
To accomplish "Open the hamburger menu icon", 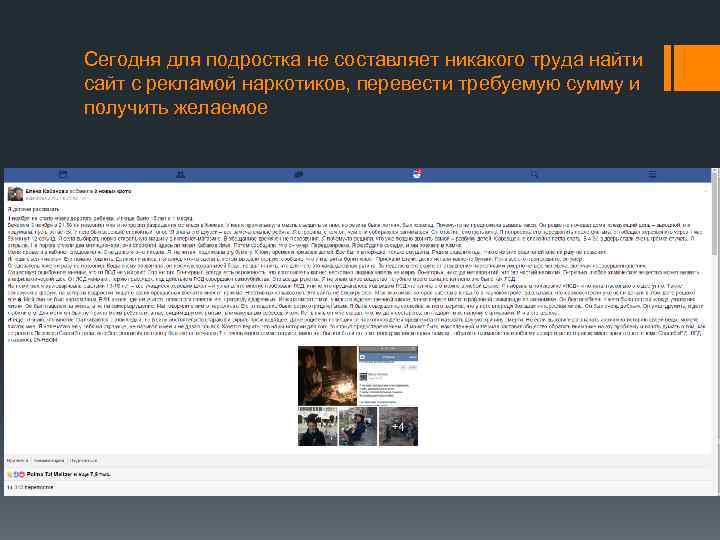I will pyautogui.click(x=652, y=174).
